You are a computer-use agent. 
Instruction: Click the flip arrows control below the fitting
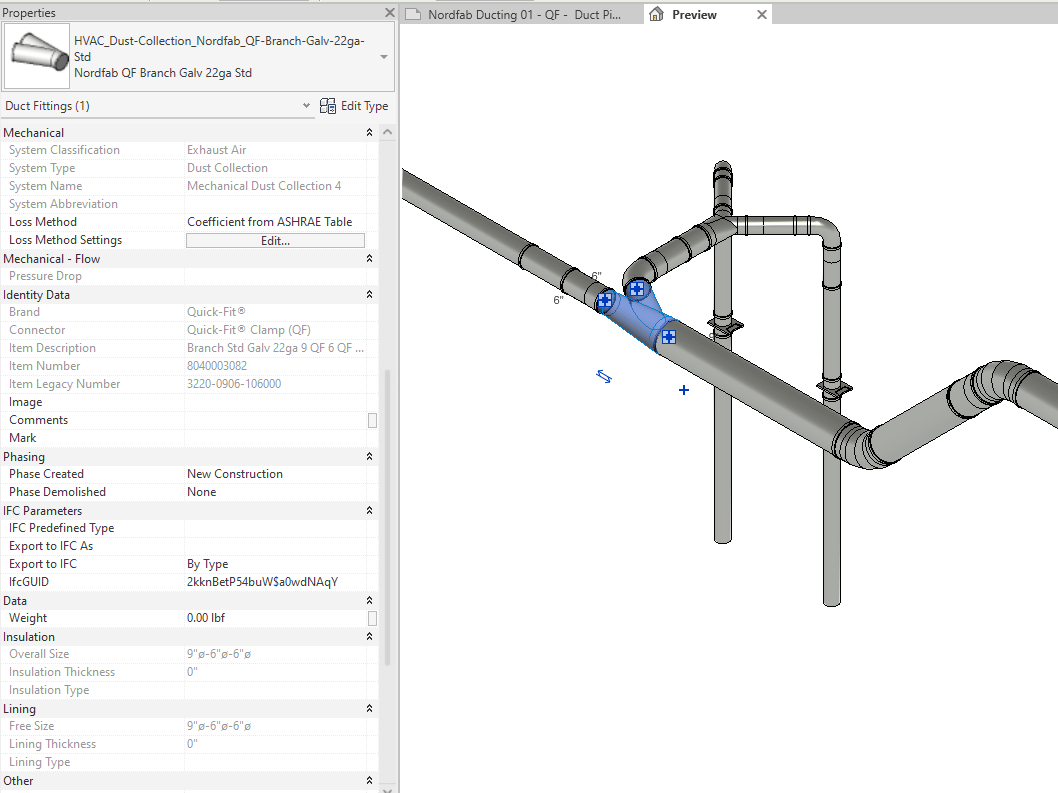click(602, 375)
